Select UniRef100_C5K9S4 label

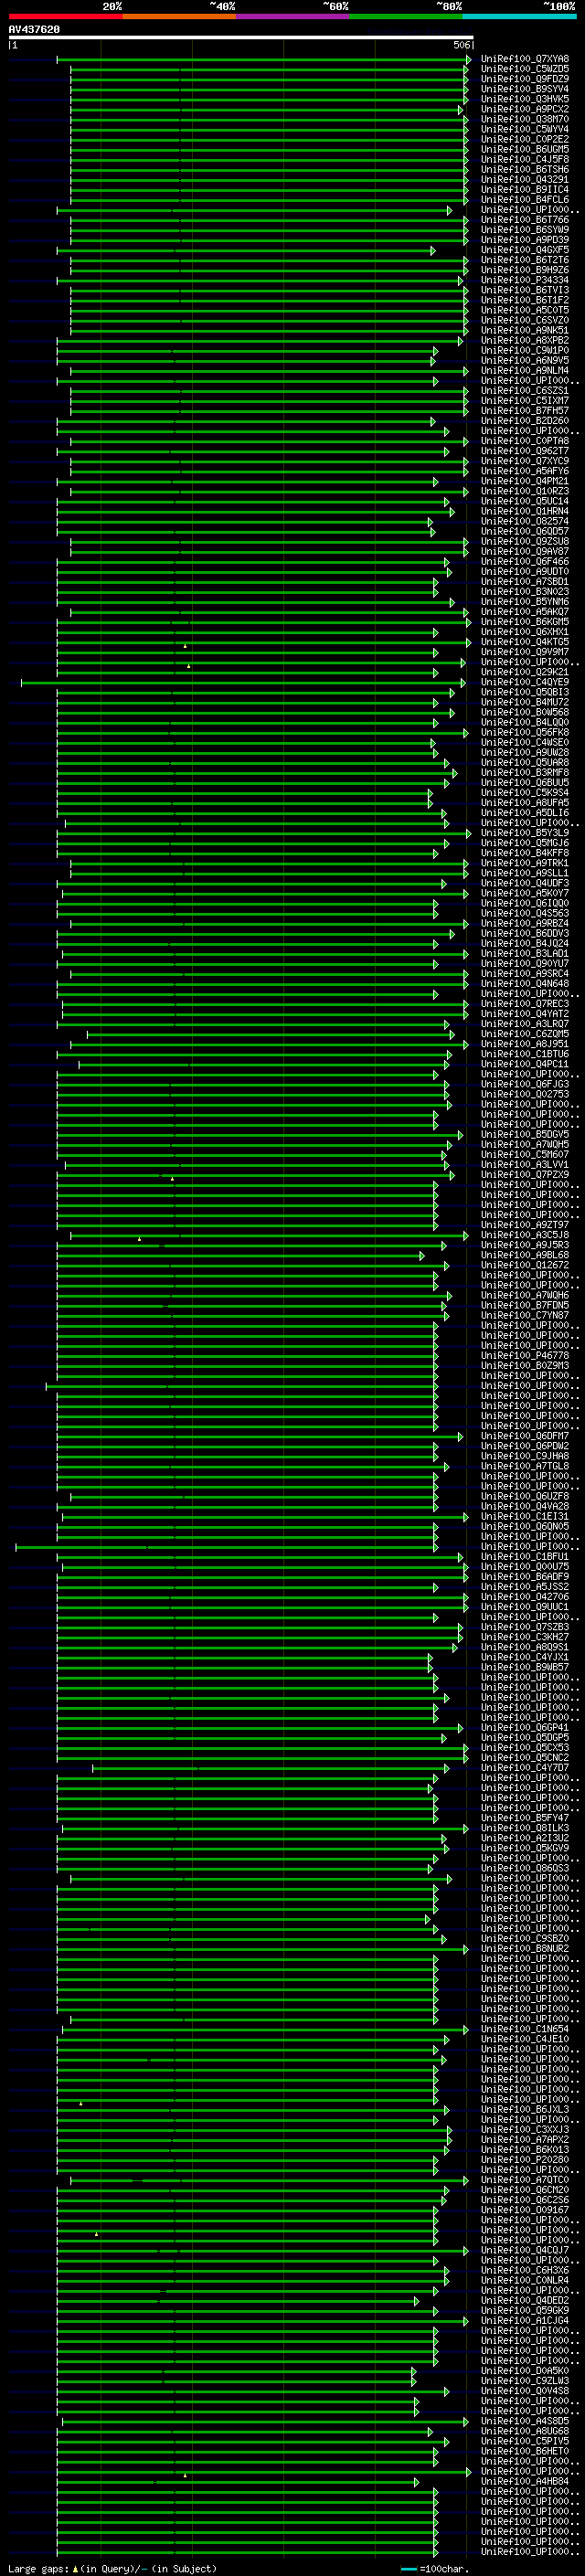click(x=525, y=792)
